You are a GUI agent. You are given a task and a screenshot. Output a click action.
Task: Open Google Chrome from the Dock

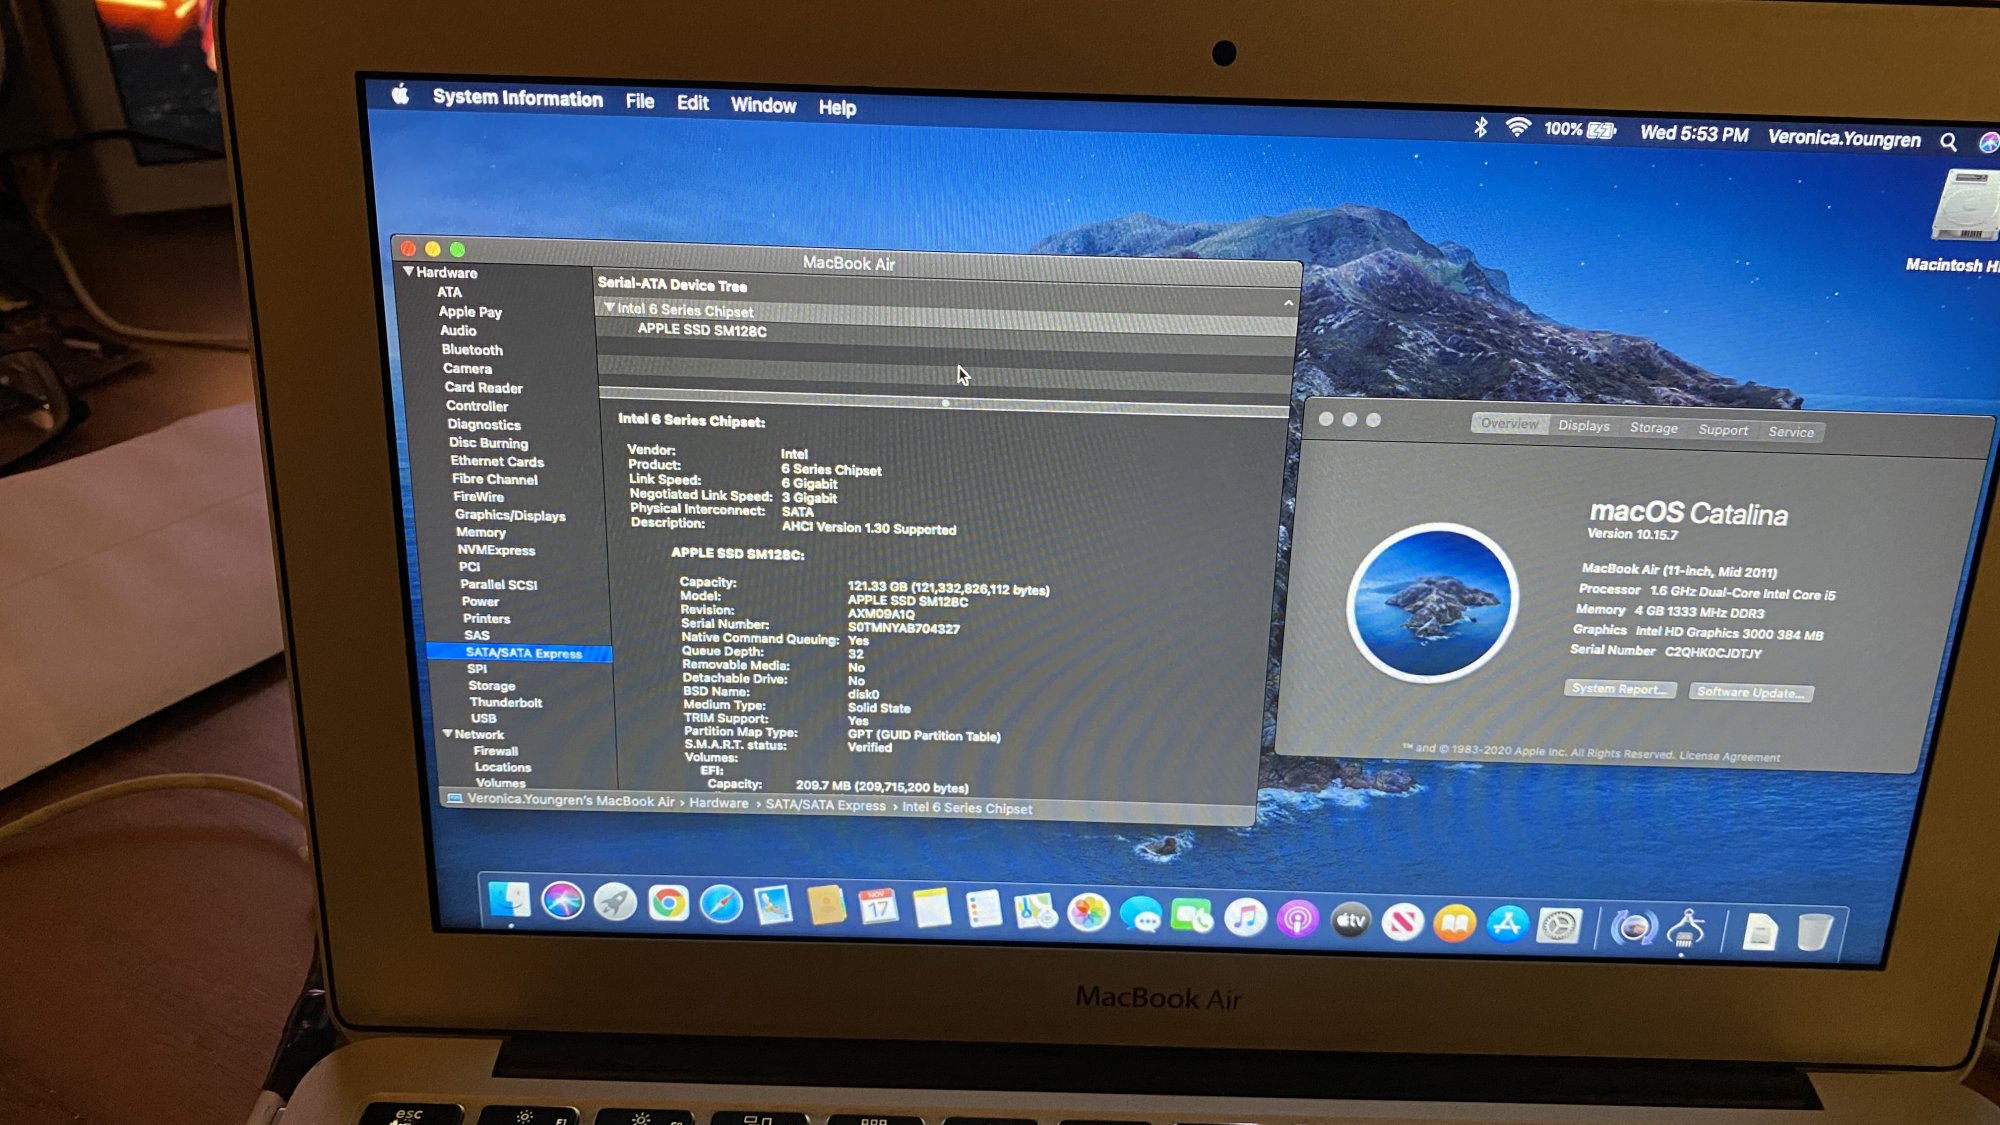point(668,904)
